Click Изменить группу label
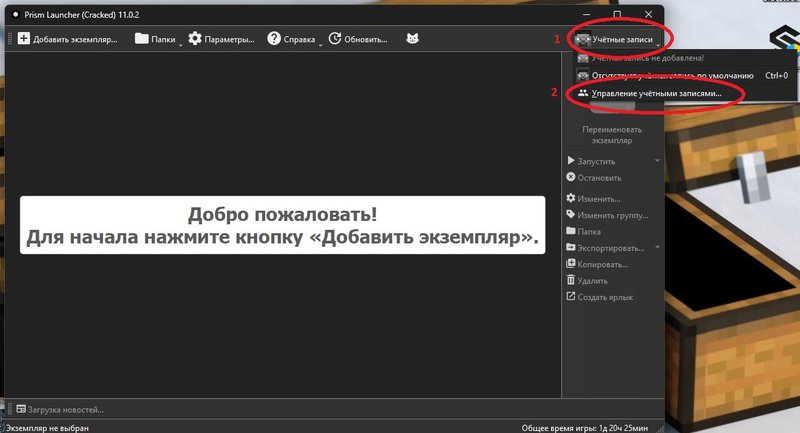This screenshot has height=433, width=800. pyautogui.click(x=613, y=215)
